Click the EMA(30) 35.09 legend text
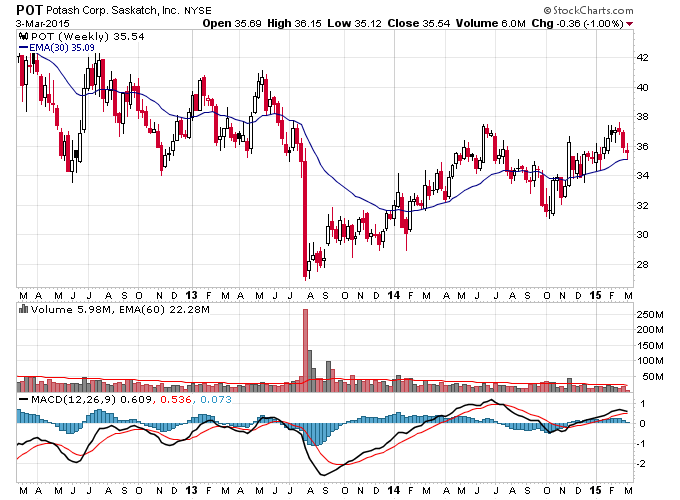 62,48
